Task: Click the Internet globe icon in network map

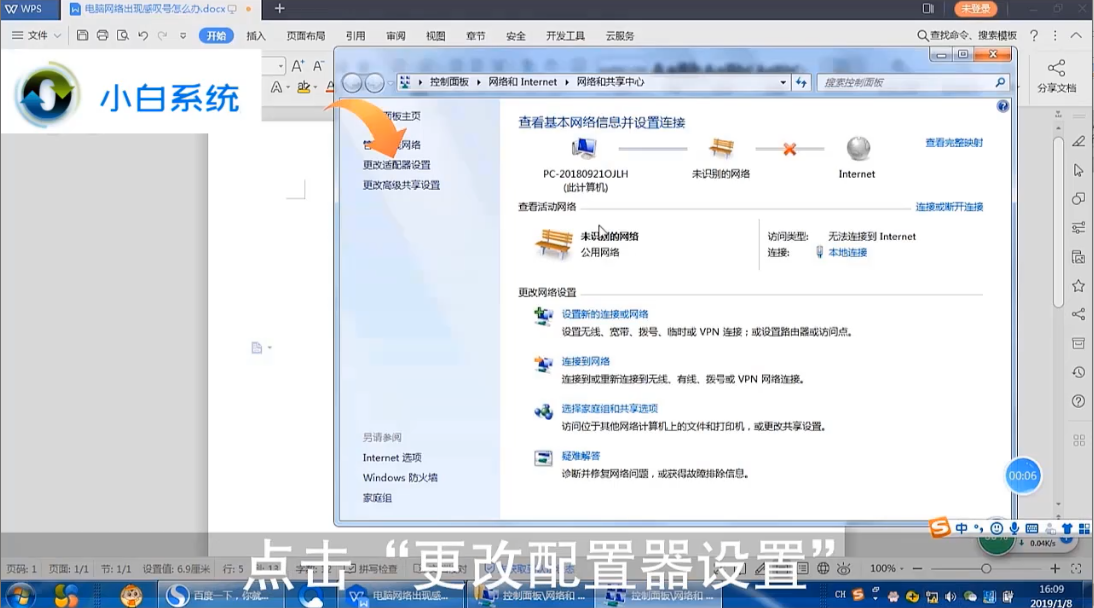Action: pyautogui.click(x=858, y=148)
